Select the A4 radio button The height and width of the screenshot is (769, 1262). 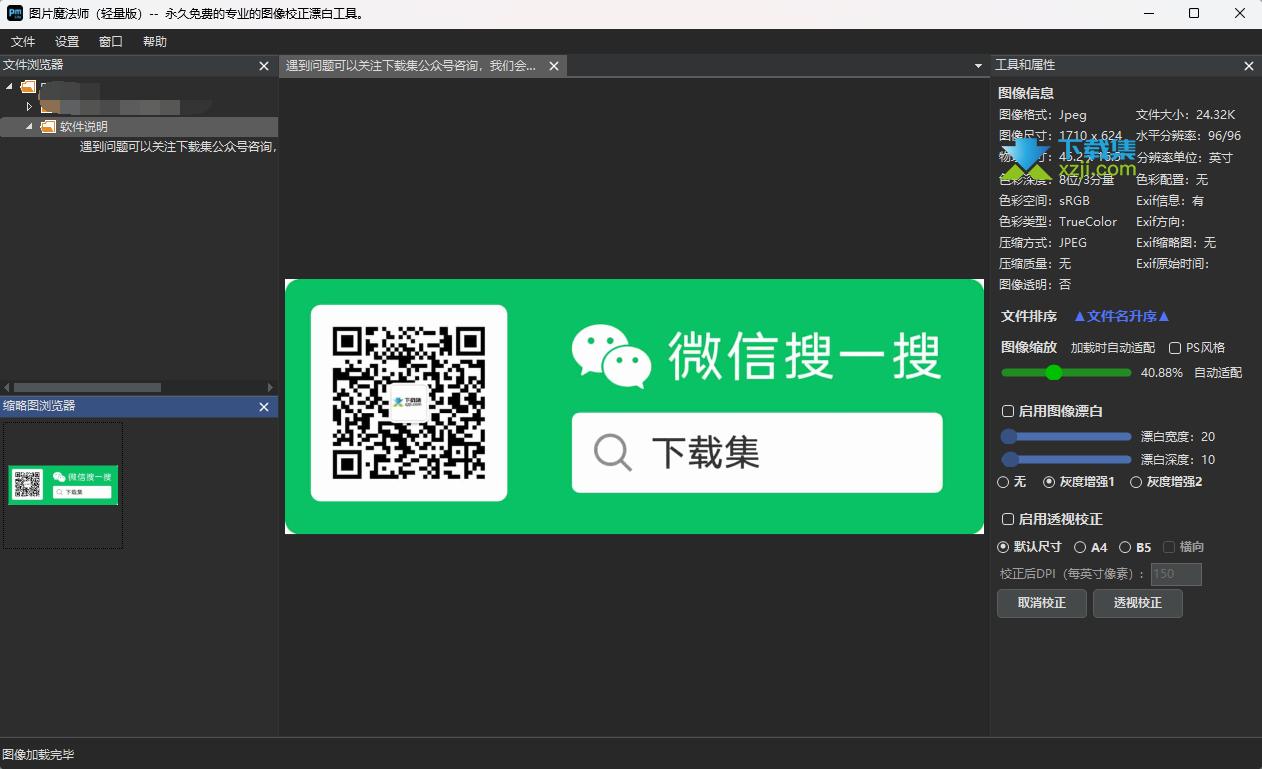(x=1080, y=547)
